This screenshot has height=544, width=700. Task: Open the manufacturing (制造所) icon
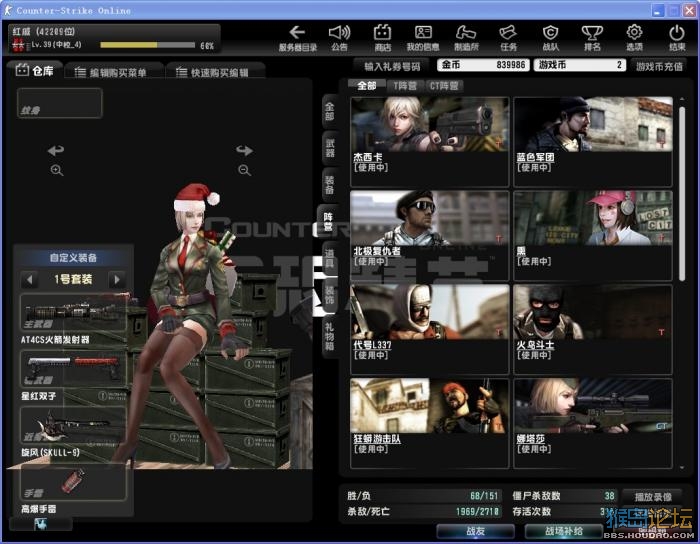click(466, 37)
